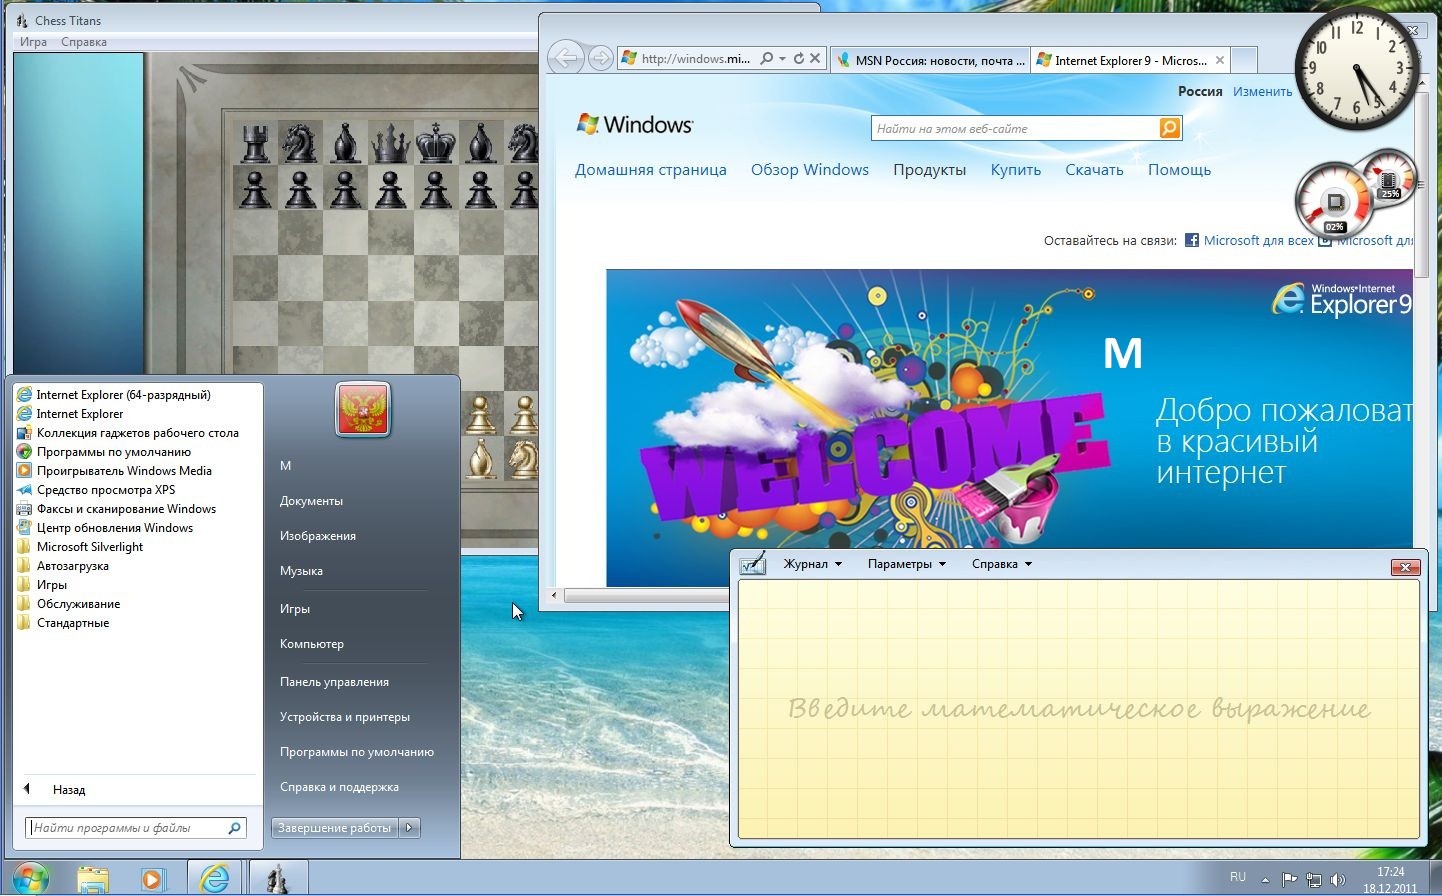Open Windows Media Player from taskbar
This screenshot has width=1442, height=896.
tap(152, 879)
